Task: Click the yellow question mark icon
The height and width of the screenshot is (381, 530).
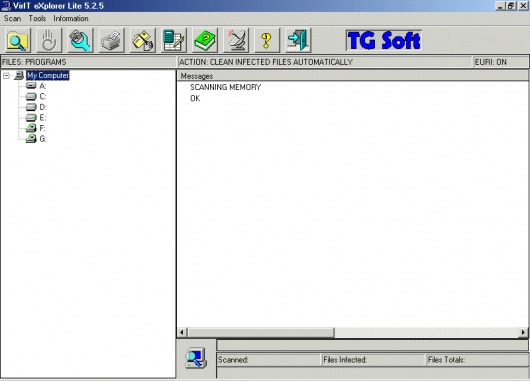Action: click(267, 41)
